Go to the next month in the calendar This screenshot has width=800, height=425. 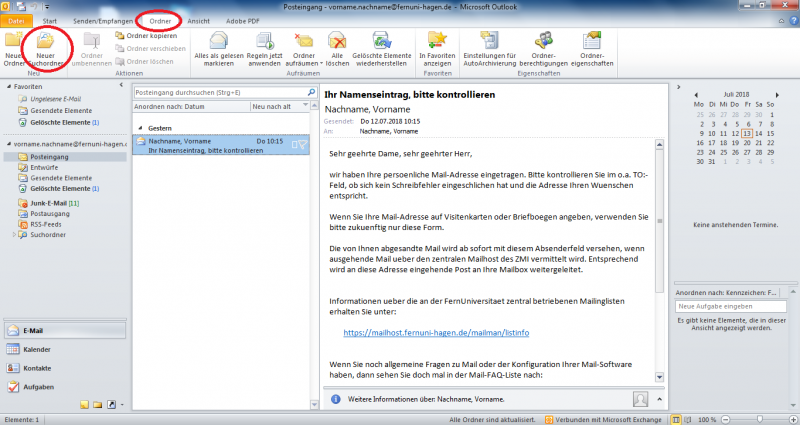click(777, 95)
